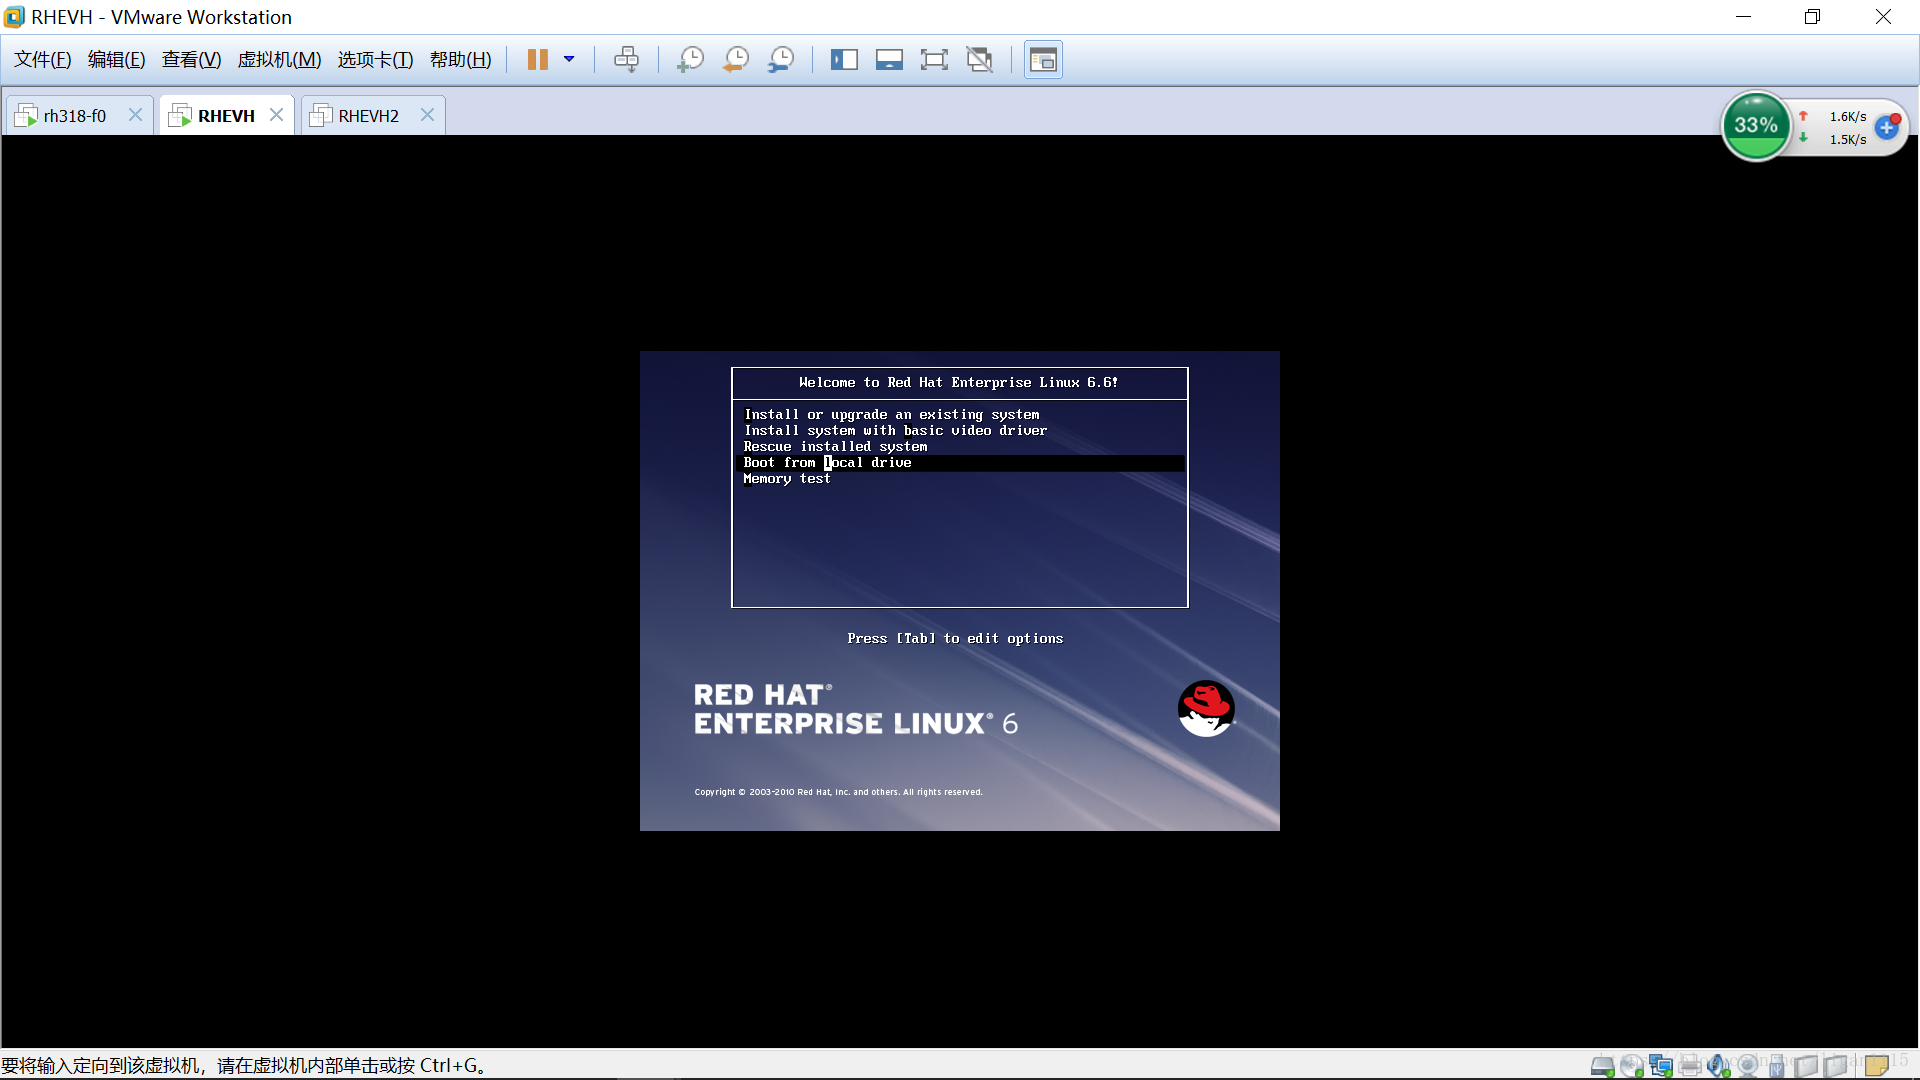Click the network adapter status icon
The height and width of the screenshot is (1080, 1920).
tap(1661, 1066)
